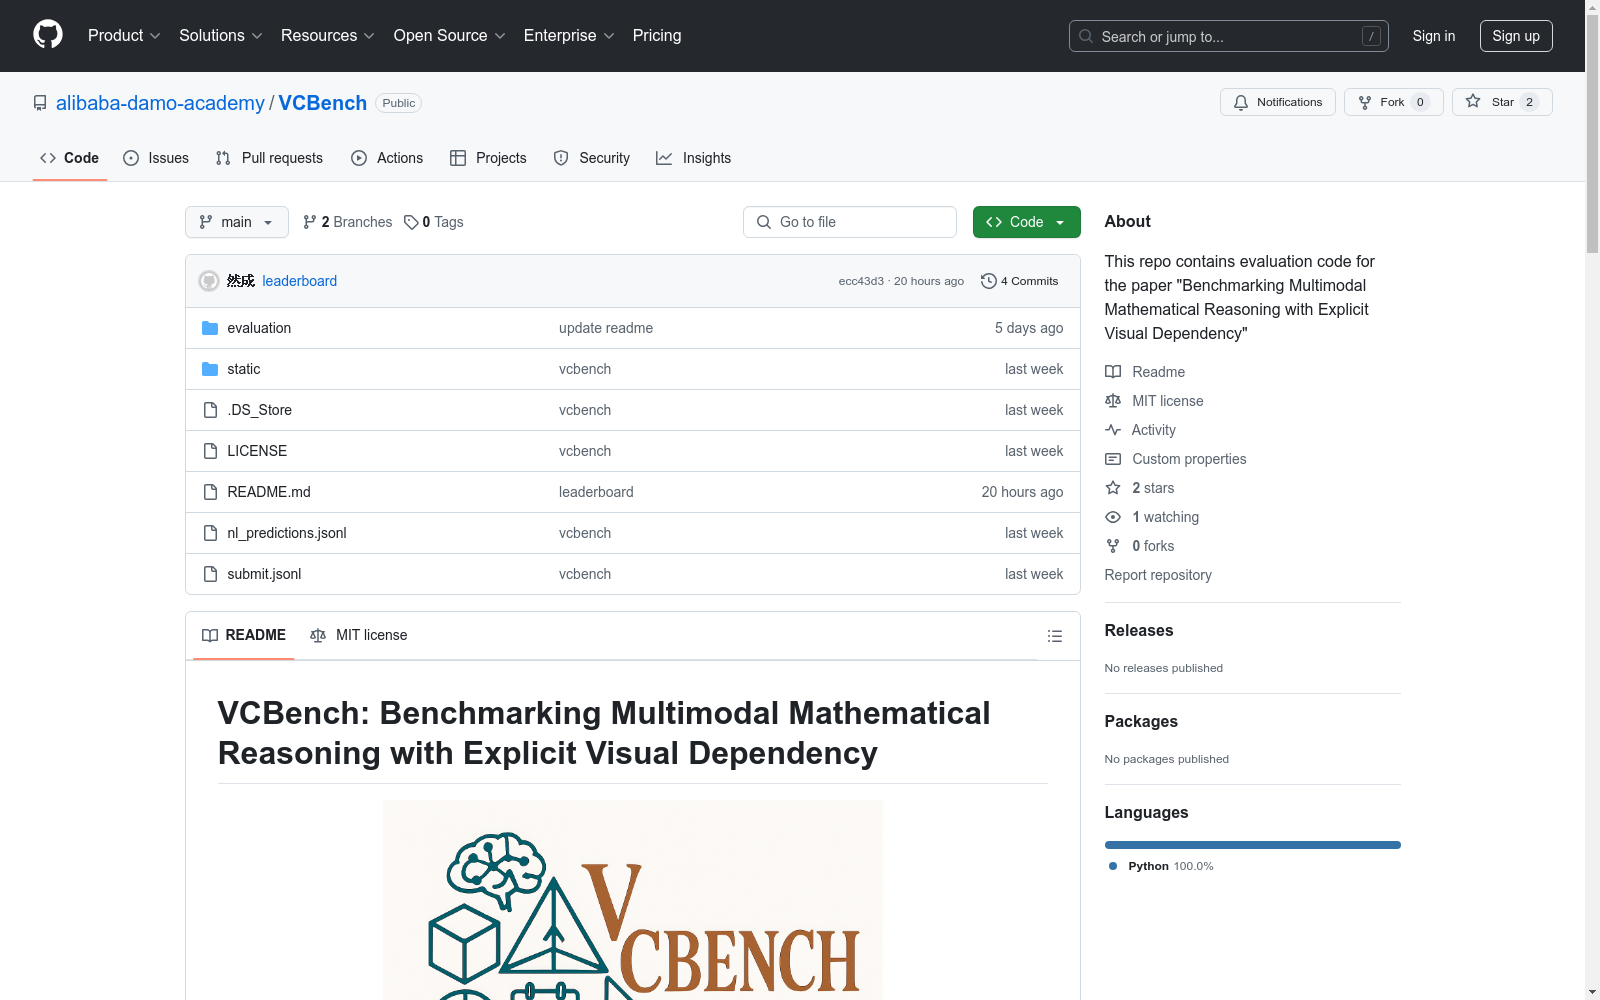Click the Go to file search box
The width and height of the screenshot is (1600, 1000).
(850, 222)
